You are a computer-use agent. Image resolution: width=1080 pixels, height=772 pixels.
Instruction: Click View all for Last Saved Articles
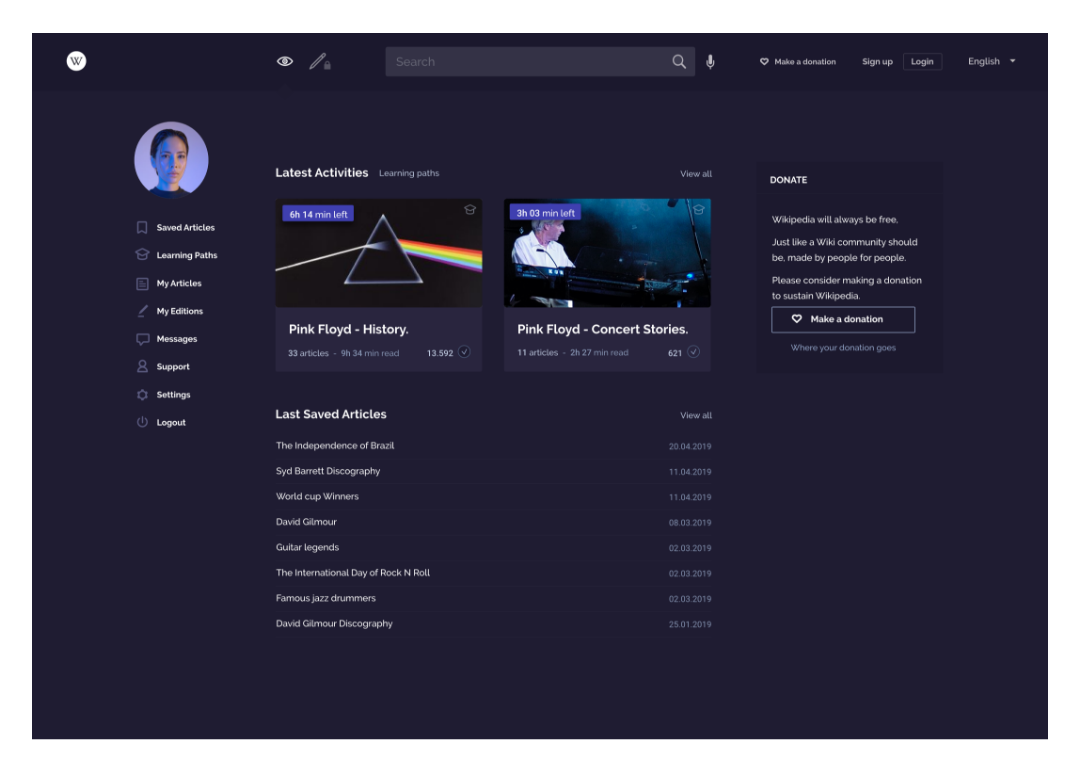pos(696,415)
